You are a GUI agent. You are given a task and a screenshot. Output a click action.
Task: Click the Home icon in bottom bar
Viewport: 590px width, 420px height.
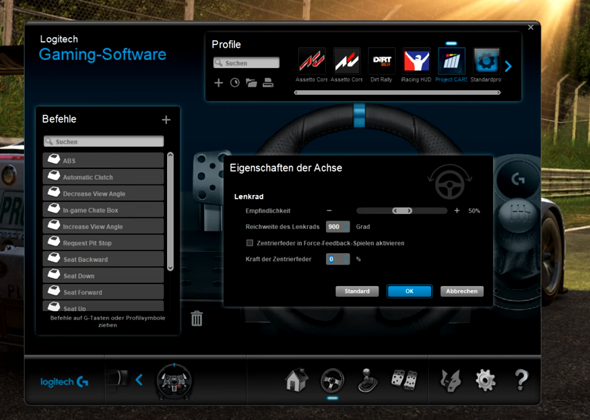297,380
